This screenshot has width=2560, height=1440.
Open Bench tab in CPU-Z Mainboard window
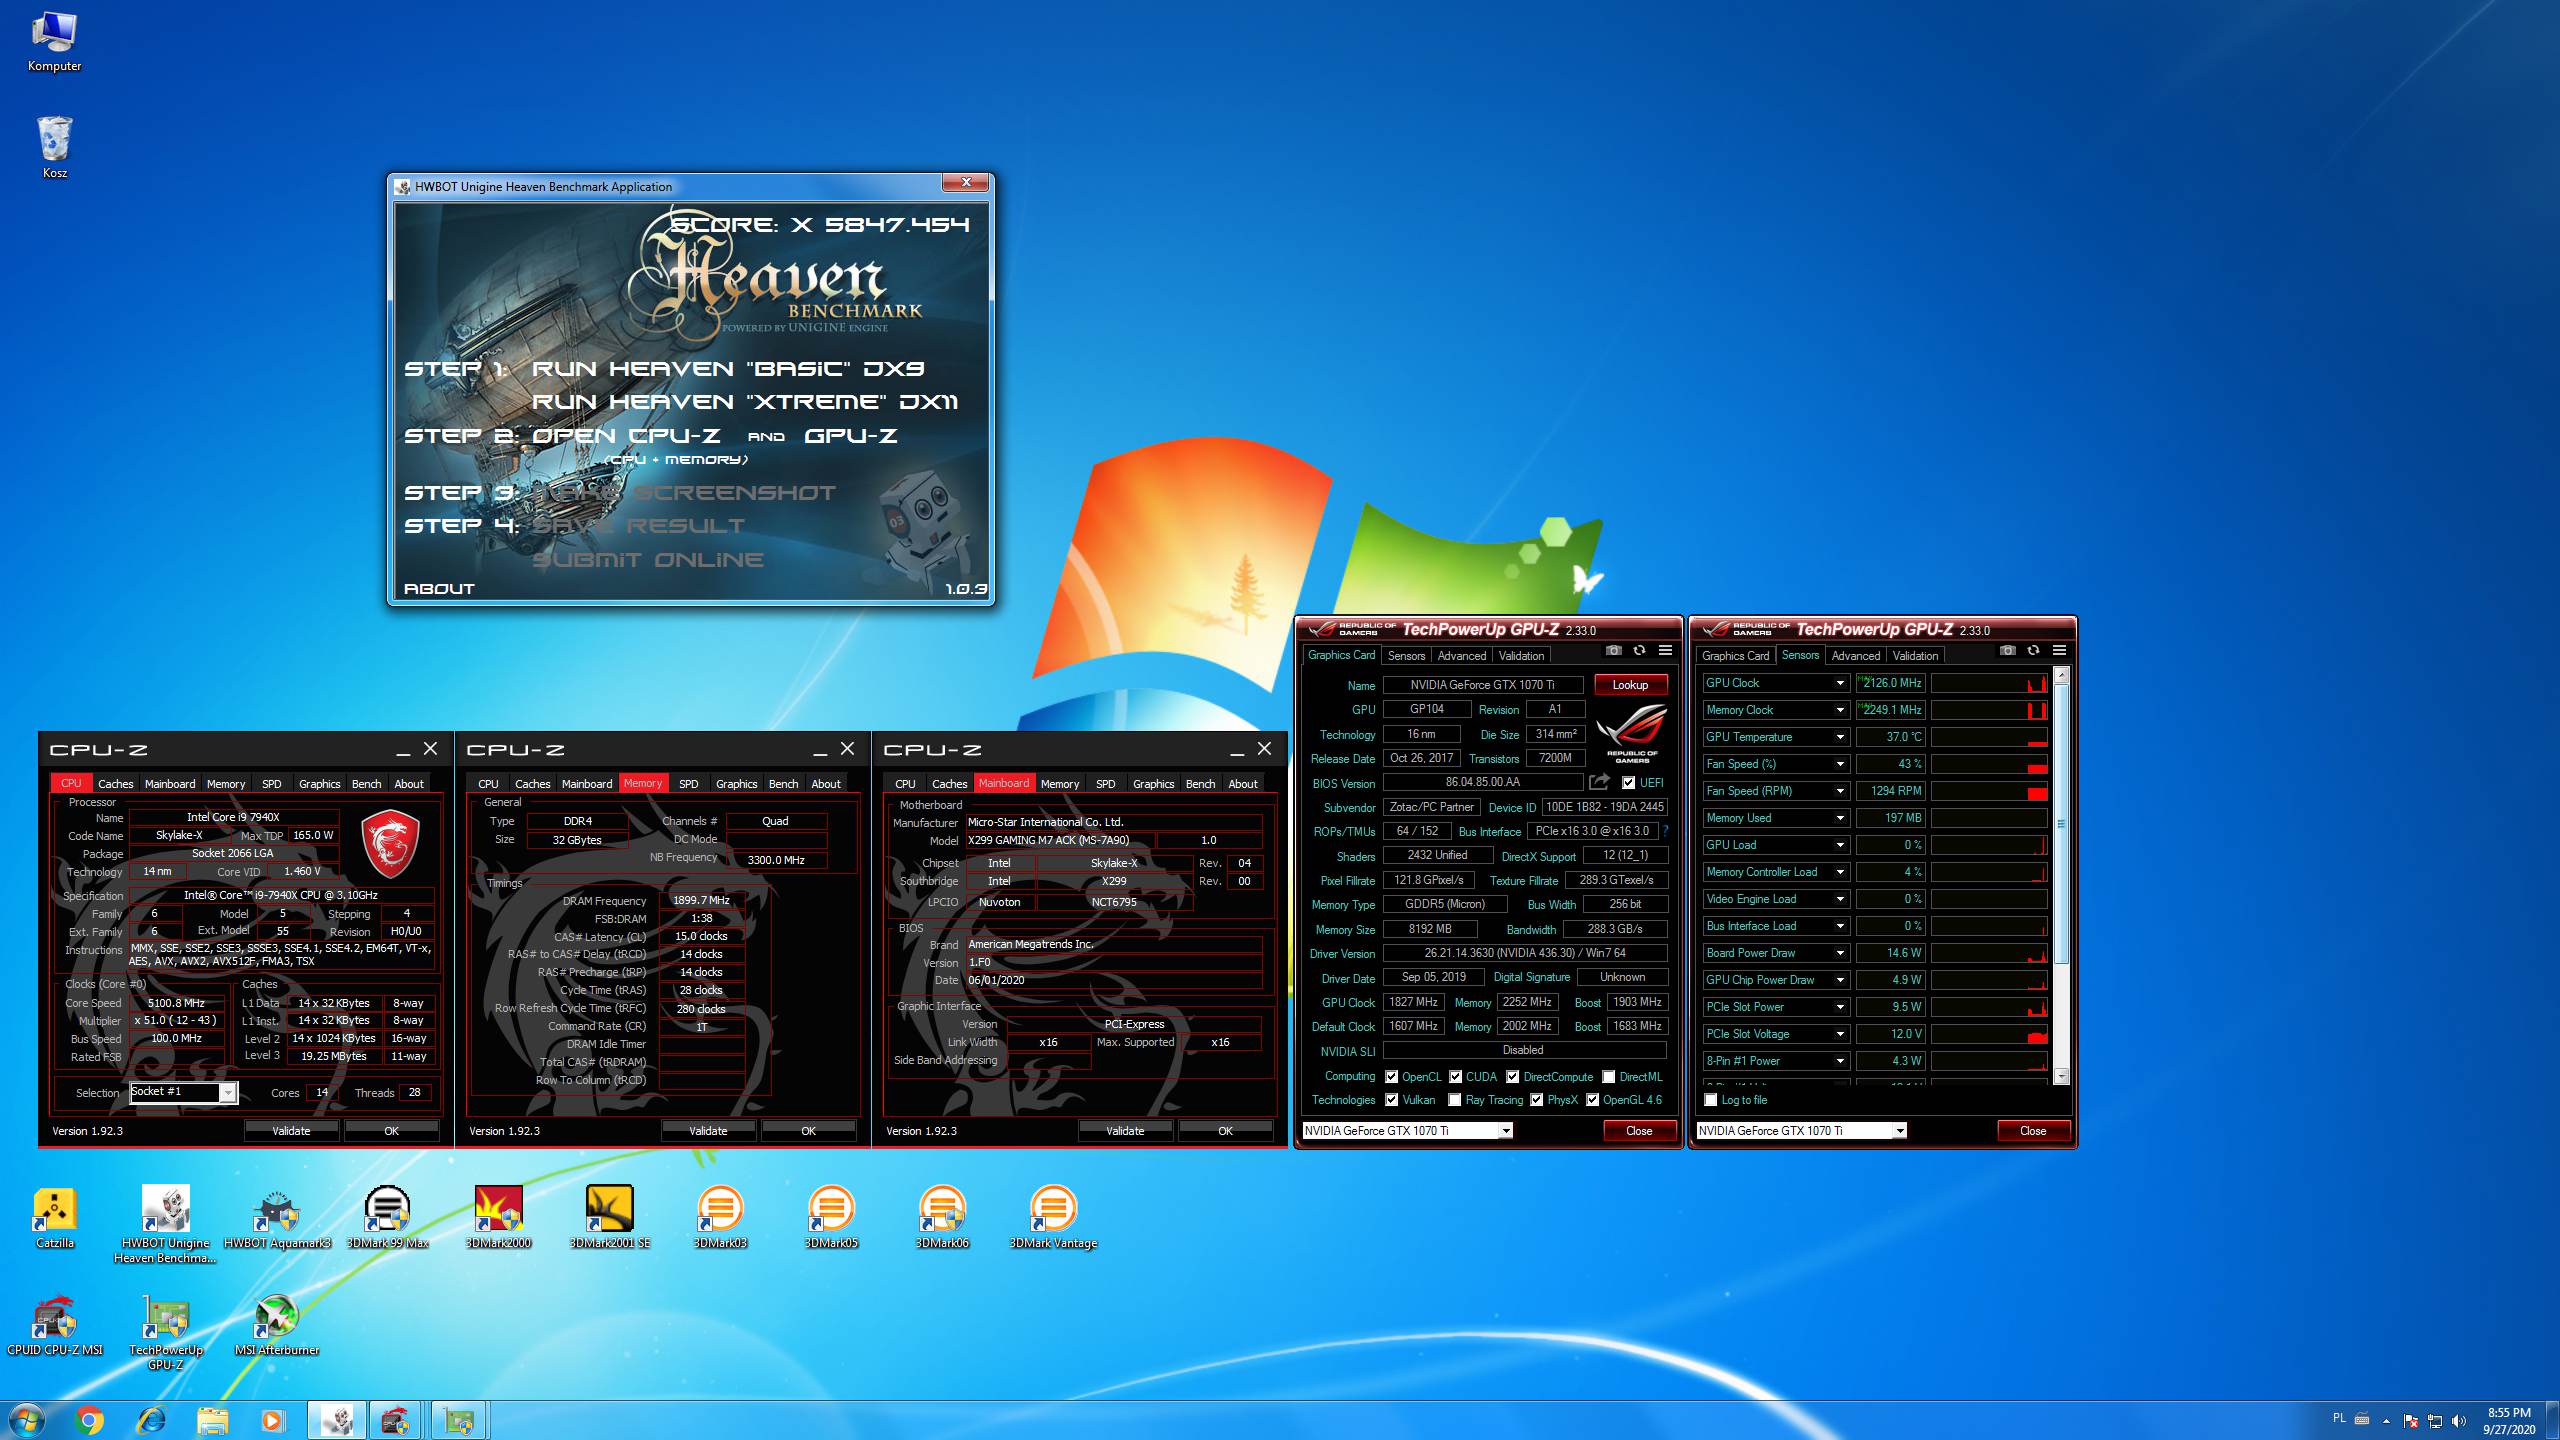tap(1200, 784)
